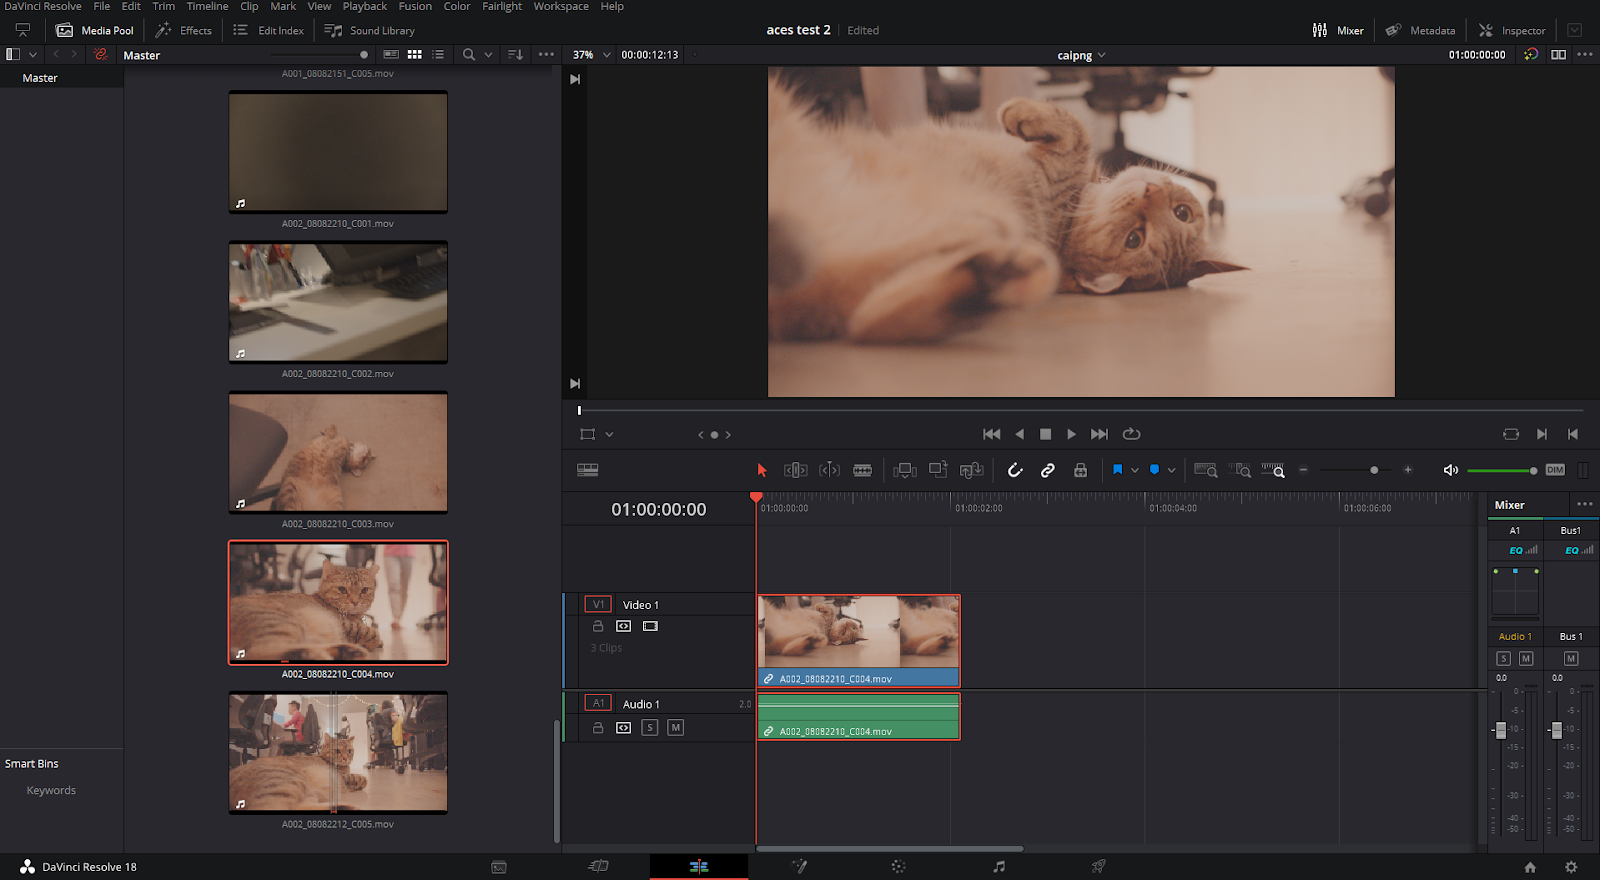Expand the flag color dropdown
1600x880 pixels.
1135,470
